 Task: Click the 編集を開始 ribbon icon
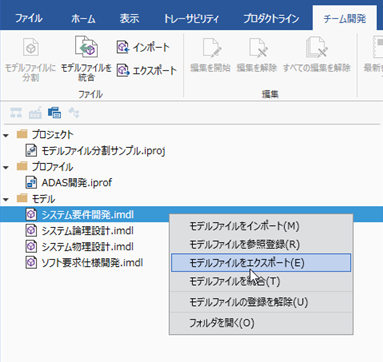click(x=211, y=48)
